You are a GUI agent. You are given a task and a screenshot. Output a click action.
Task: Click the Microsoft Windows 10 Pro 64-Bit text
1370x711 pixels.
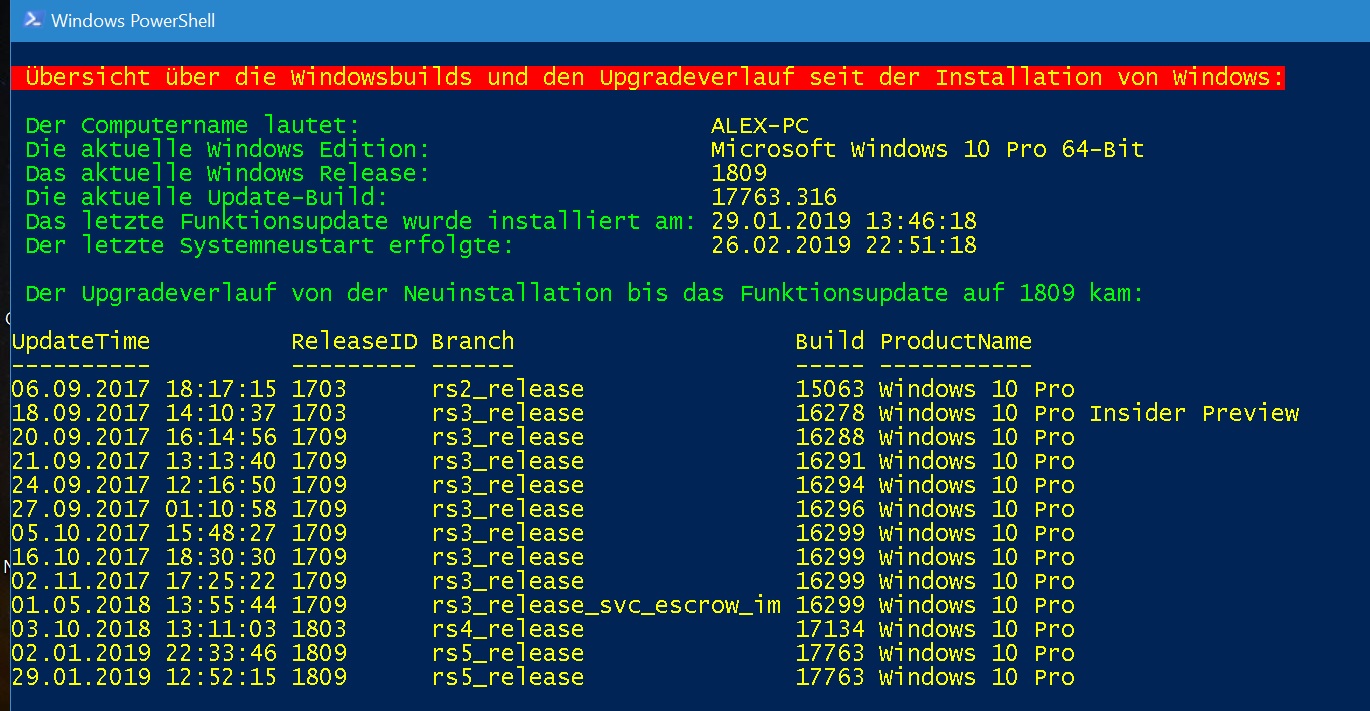(x=927, y=149)
